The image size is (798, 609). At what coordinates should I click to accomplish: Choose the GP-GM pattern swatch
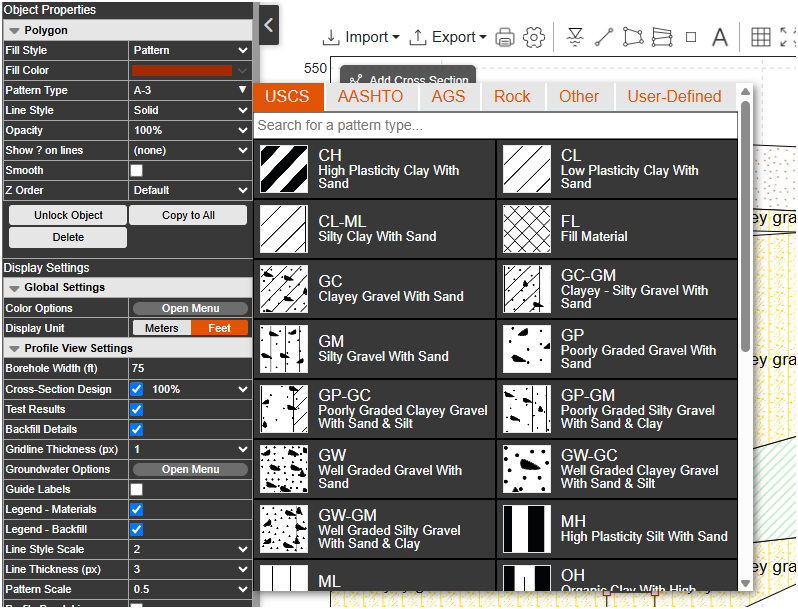[527, 409]
